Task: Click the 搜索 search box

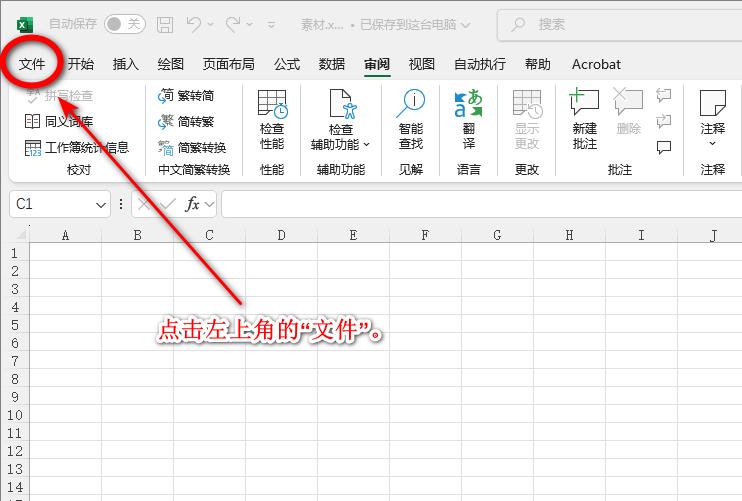Action: click(619, 24)
